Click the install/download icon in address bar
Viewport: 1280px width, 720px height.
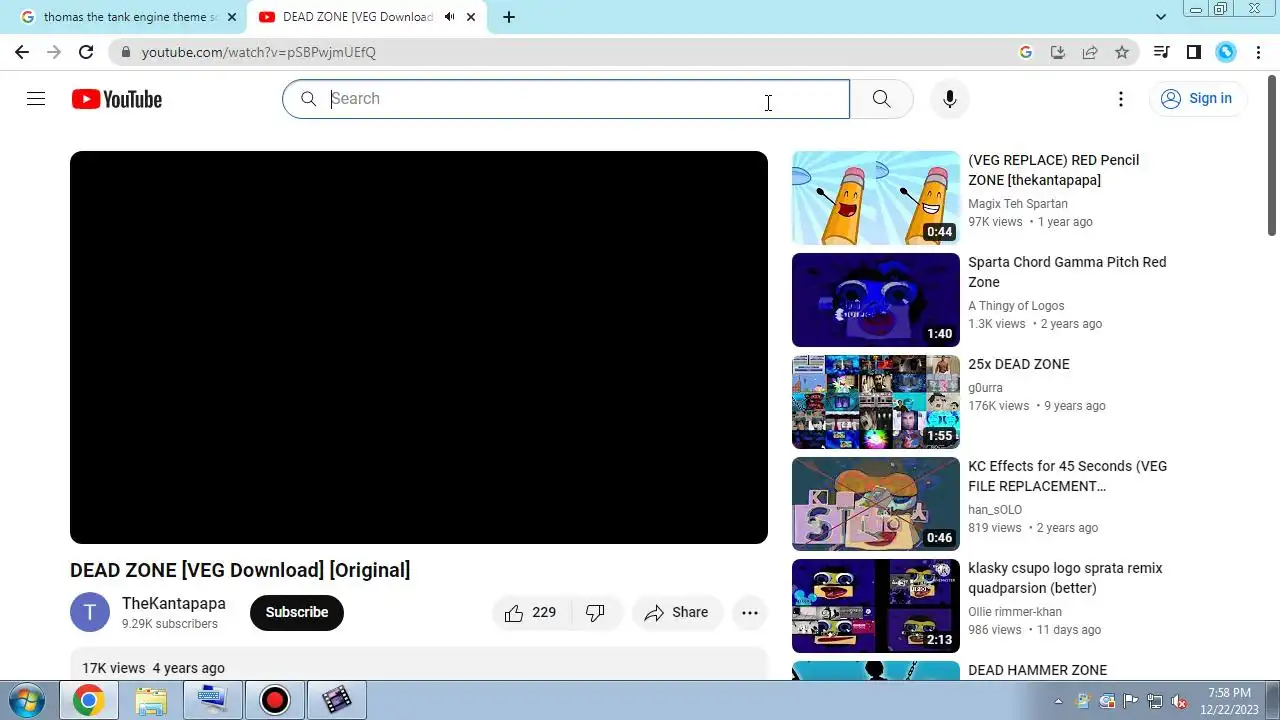pos(1058,52)
